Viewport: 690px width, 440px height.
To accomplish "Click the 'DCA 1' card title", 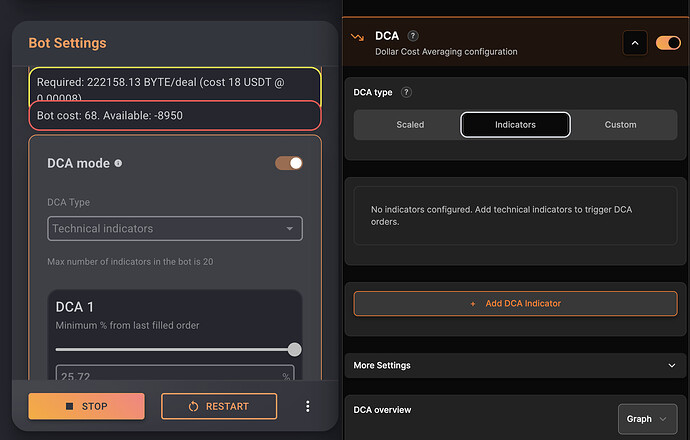I will 74,307.
